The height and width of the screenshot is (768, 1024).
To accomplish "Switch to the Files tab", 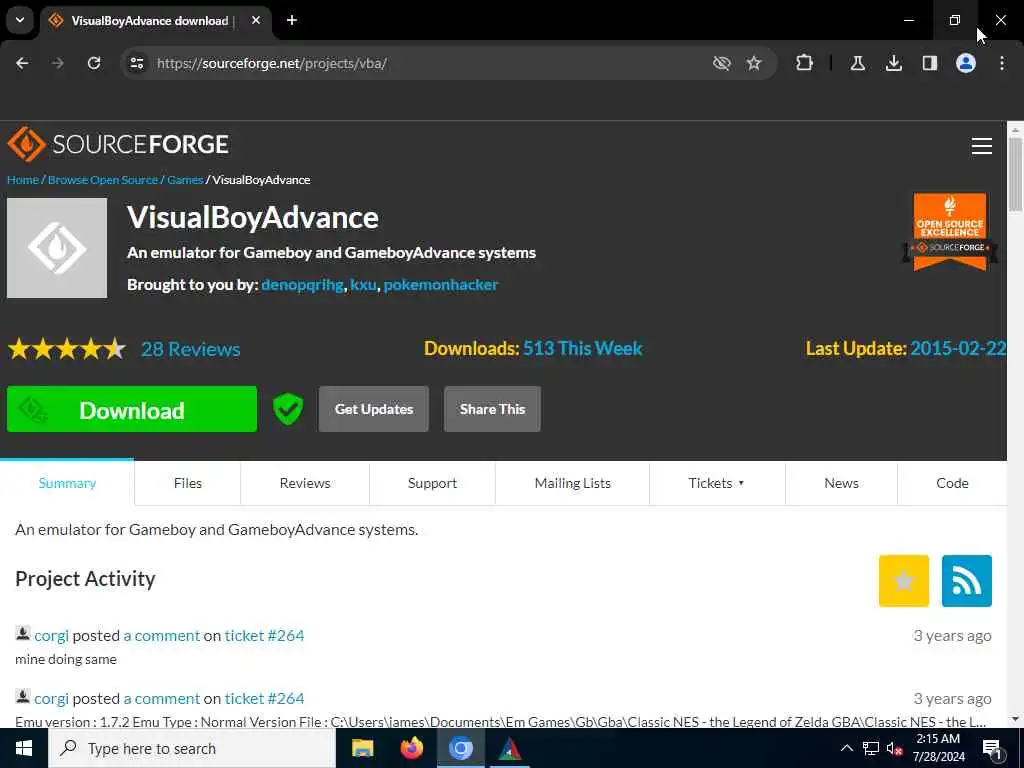I will click(187, 483).
